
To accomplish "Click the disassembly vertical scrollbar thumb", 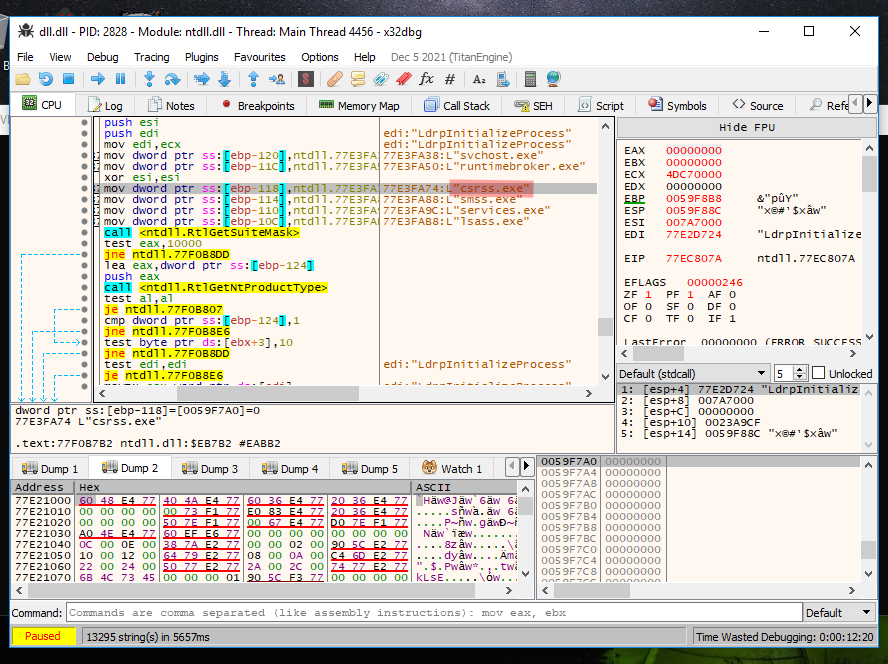I will click(605, 326).
